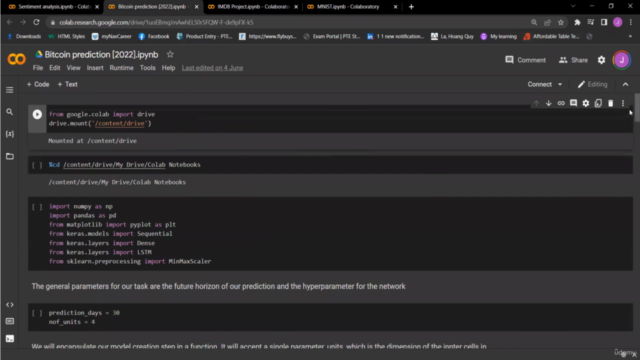Screen dimensions: 640x360
Task: Open more cell actions three-dot menu
Action: pos(623,103)
